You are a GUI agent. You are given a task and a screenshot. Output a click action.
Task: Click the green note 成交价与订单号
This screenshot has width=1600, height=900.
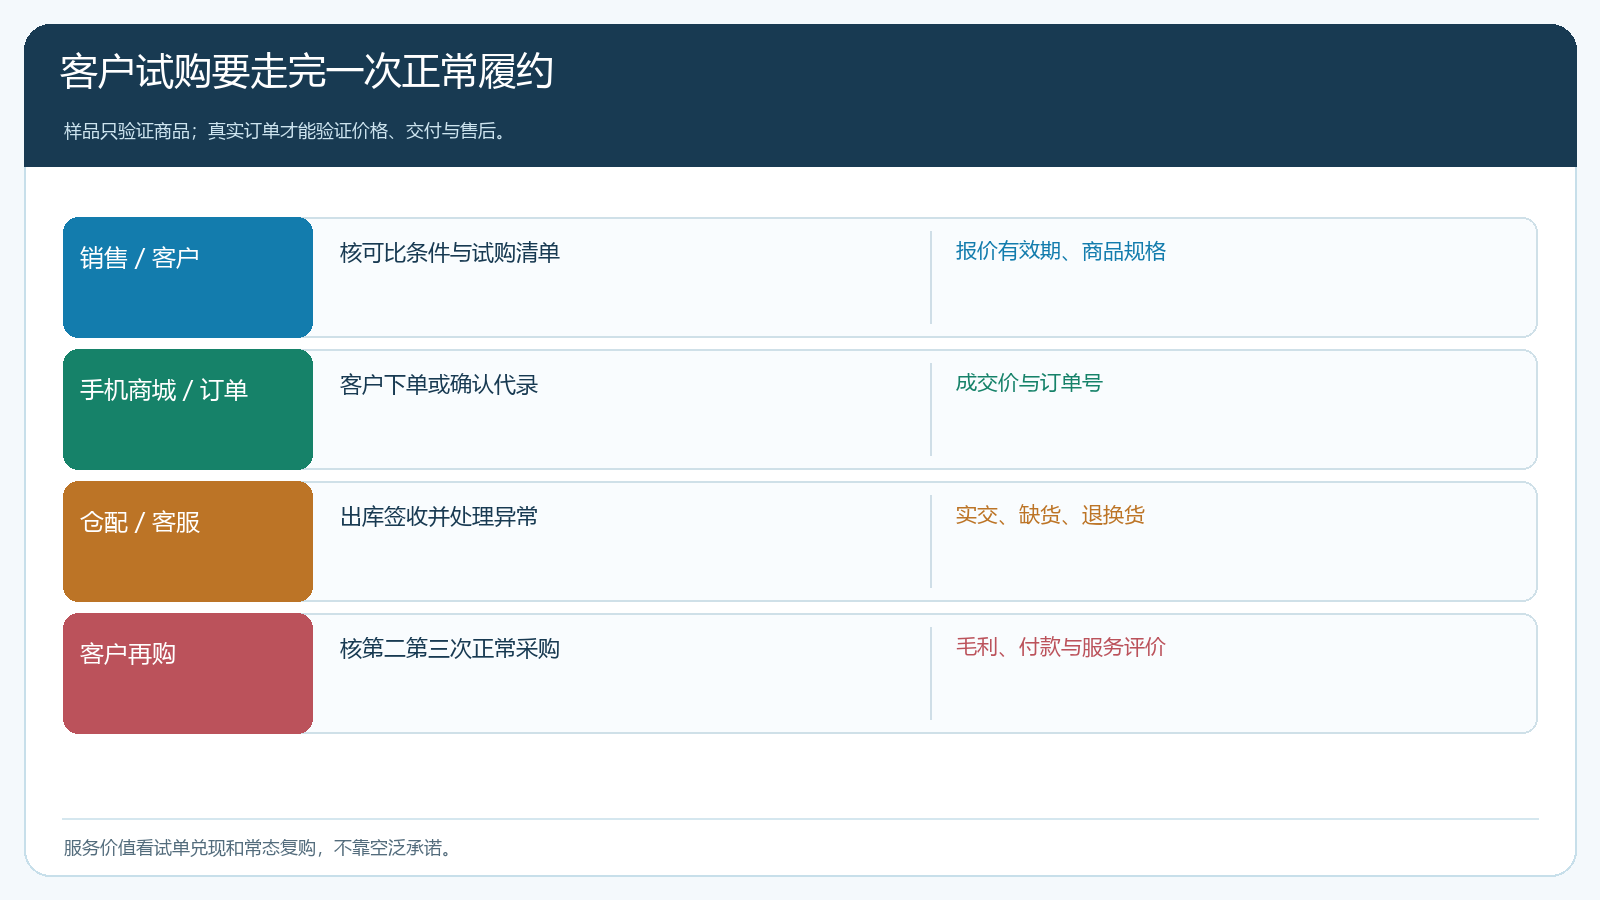(1029, 383)
